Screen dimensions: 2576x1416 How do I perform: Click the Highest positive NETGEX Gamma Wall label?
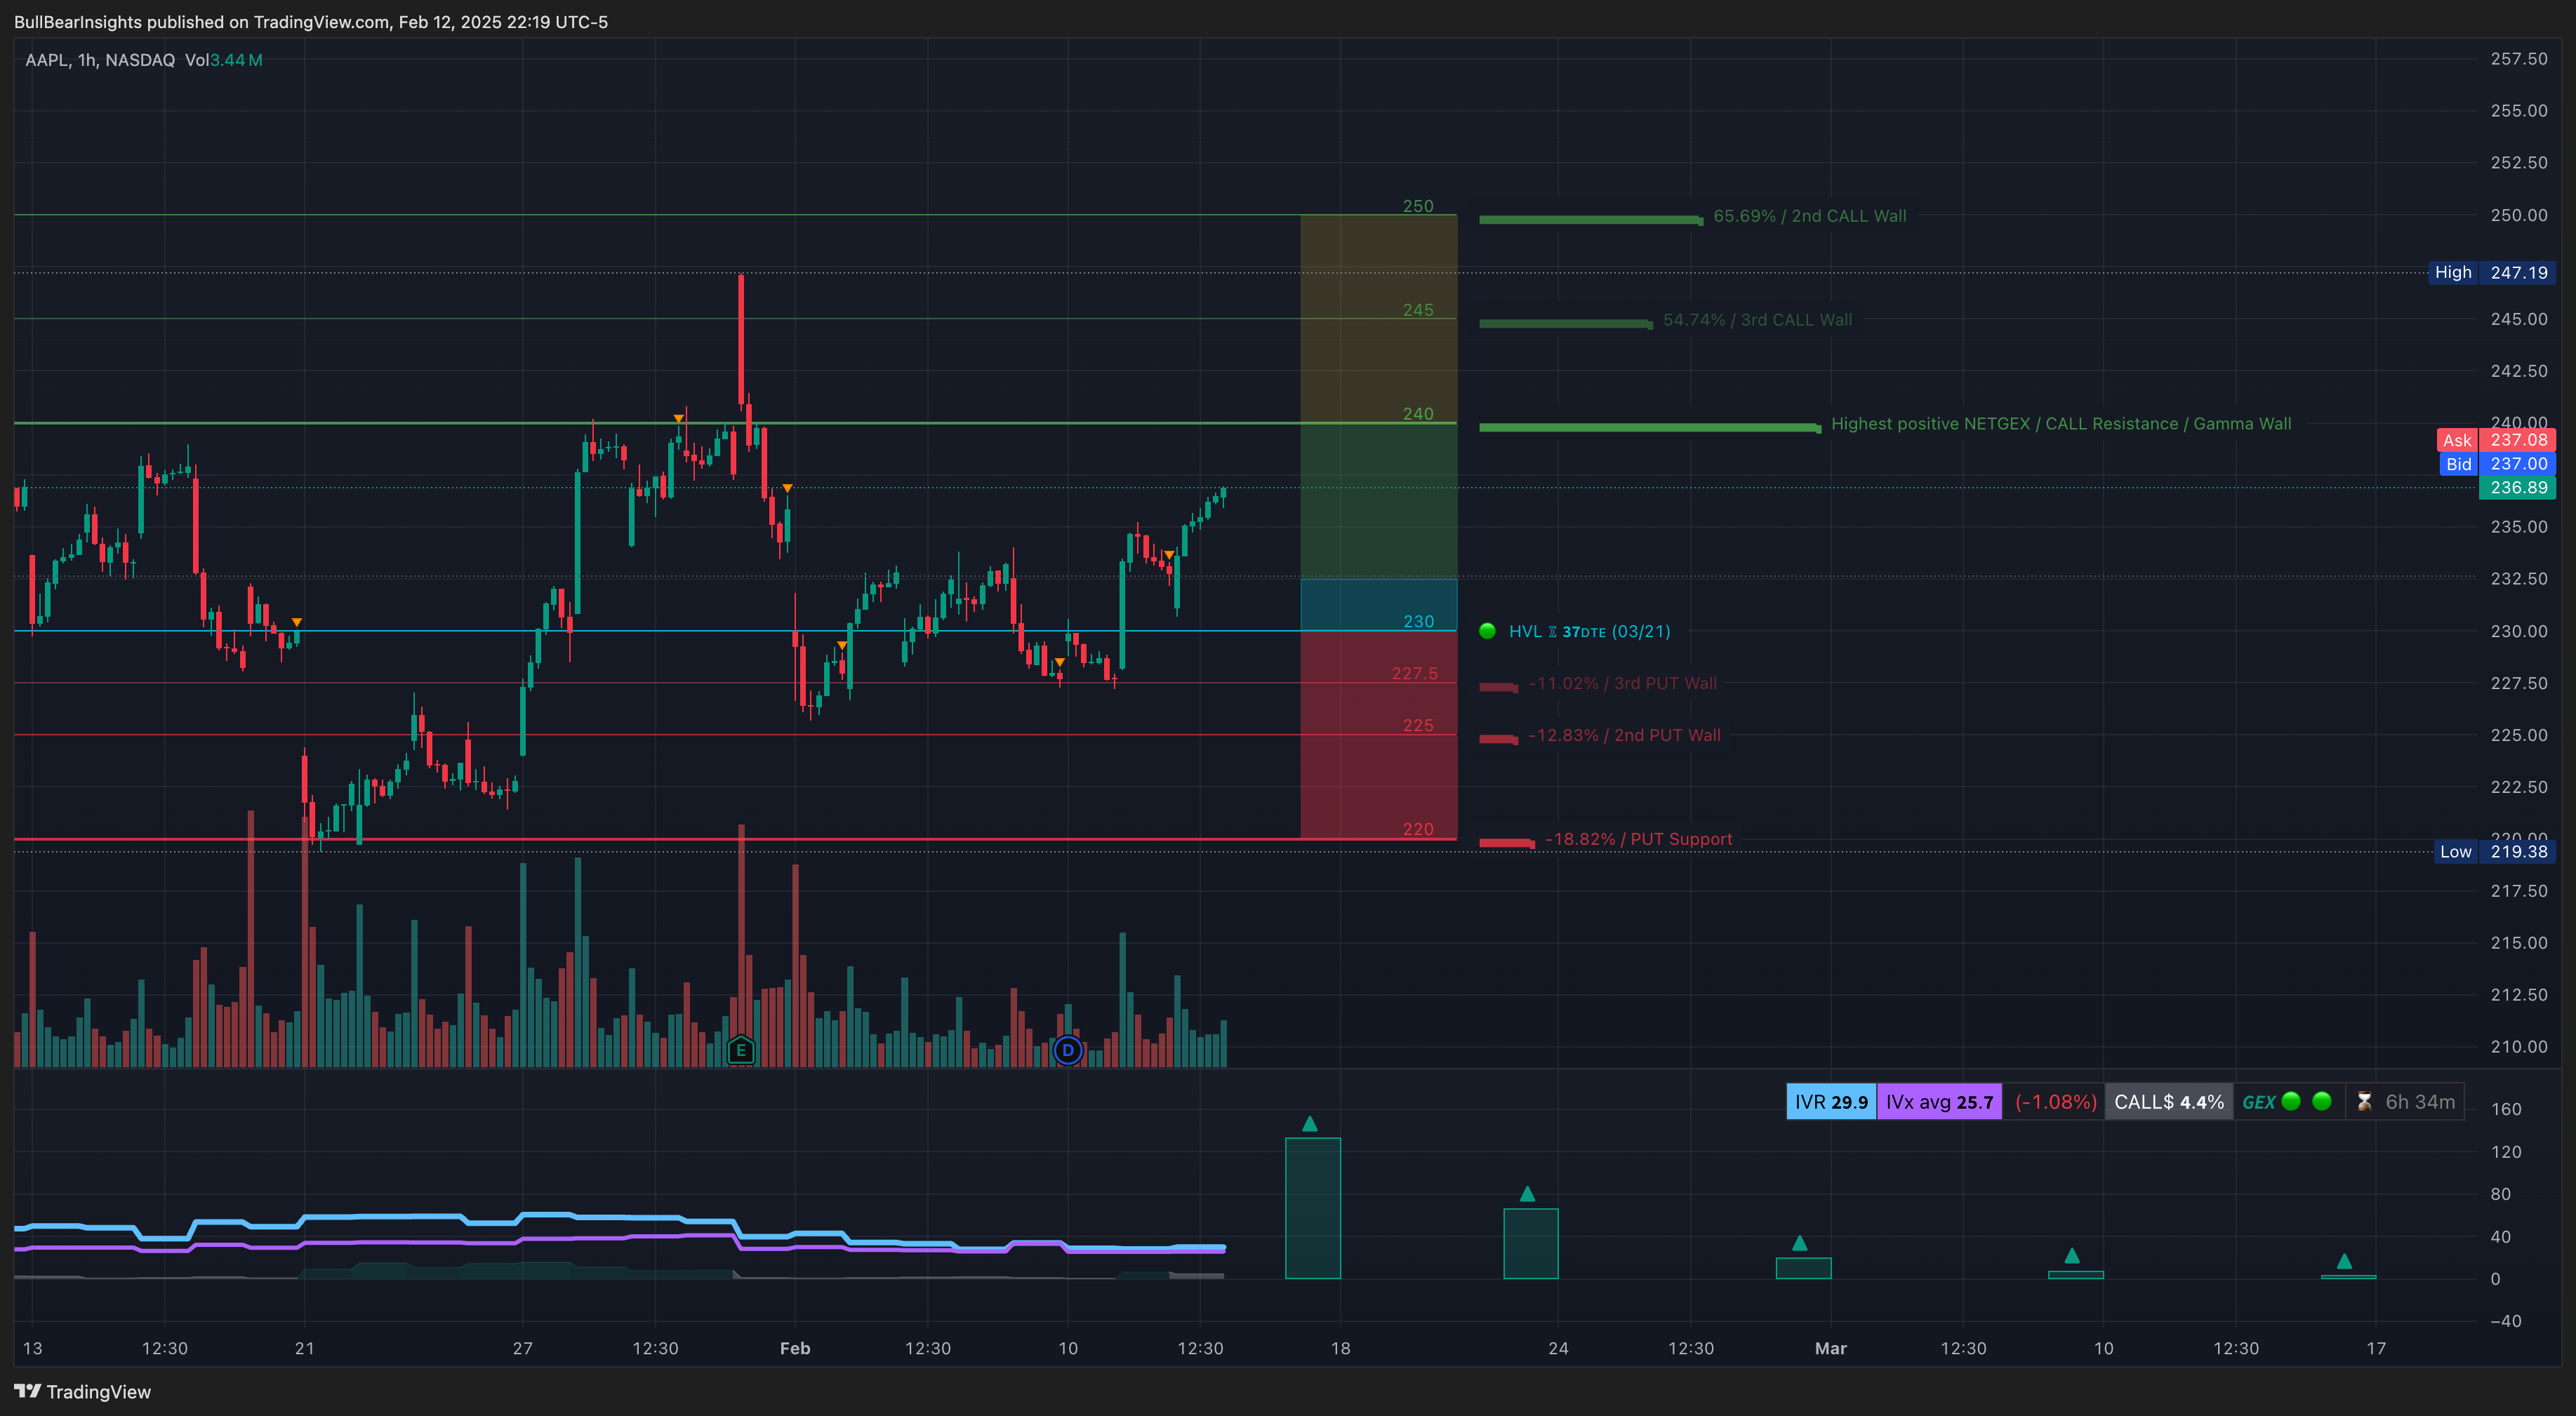tap(2061, 424)
